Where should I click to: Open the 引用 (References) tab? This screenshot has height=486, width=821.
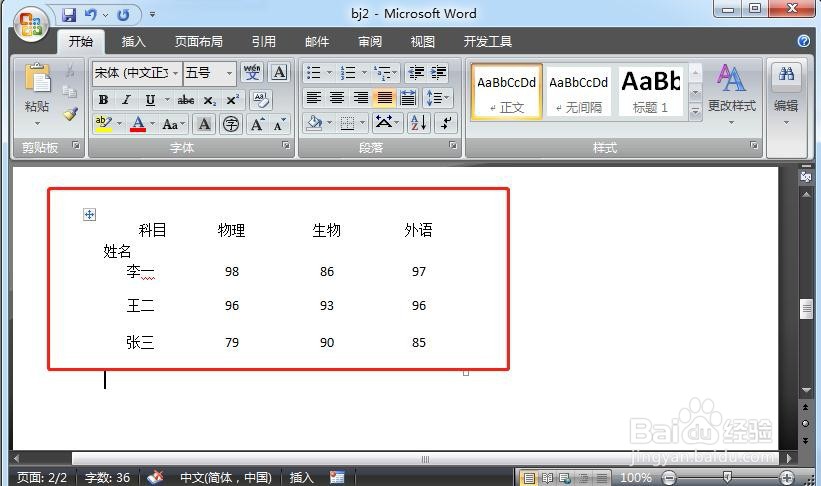click(263, 41)
